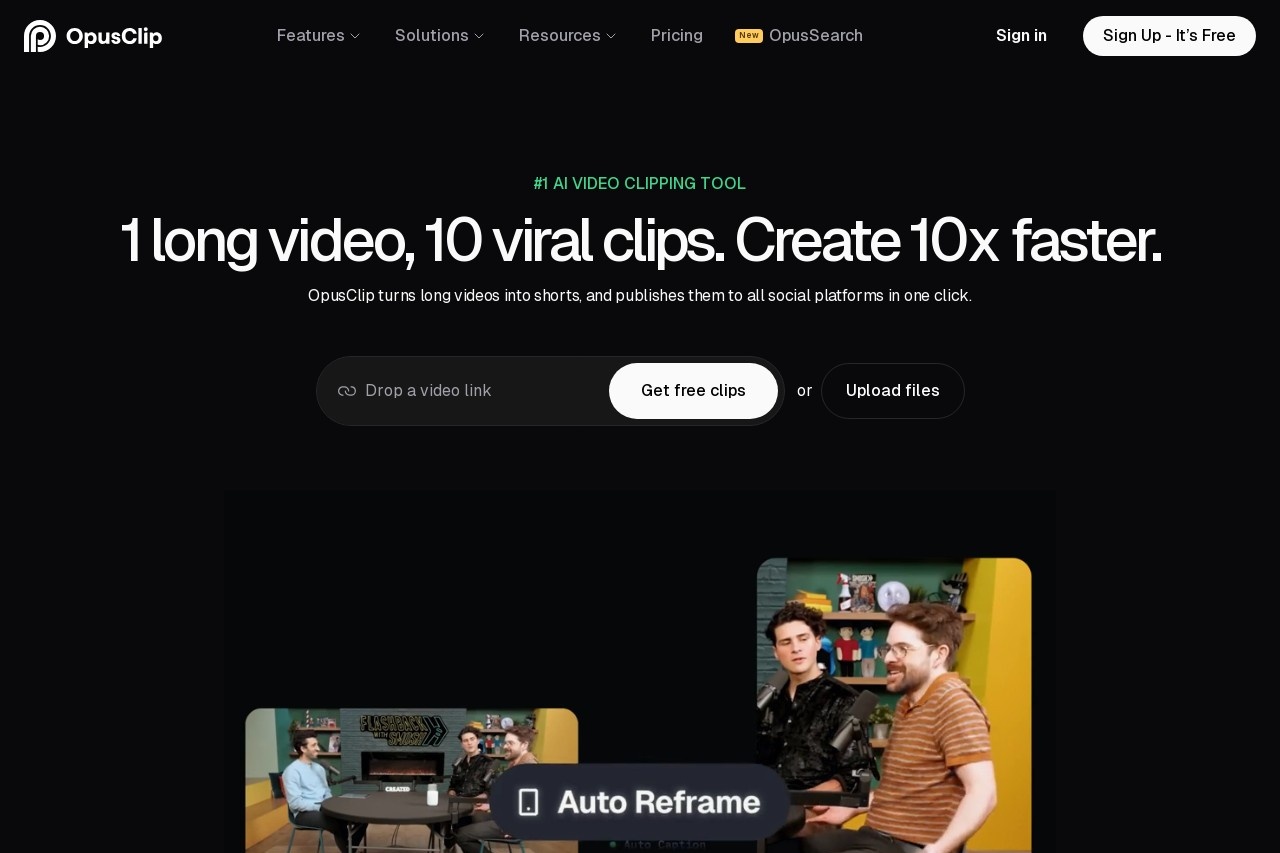1280x853 pixels.
Task: Open the Pricing page
Action: click(677, 36)
